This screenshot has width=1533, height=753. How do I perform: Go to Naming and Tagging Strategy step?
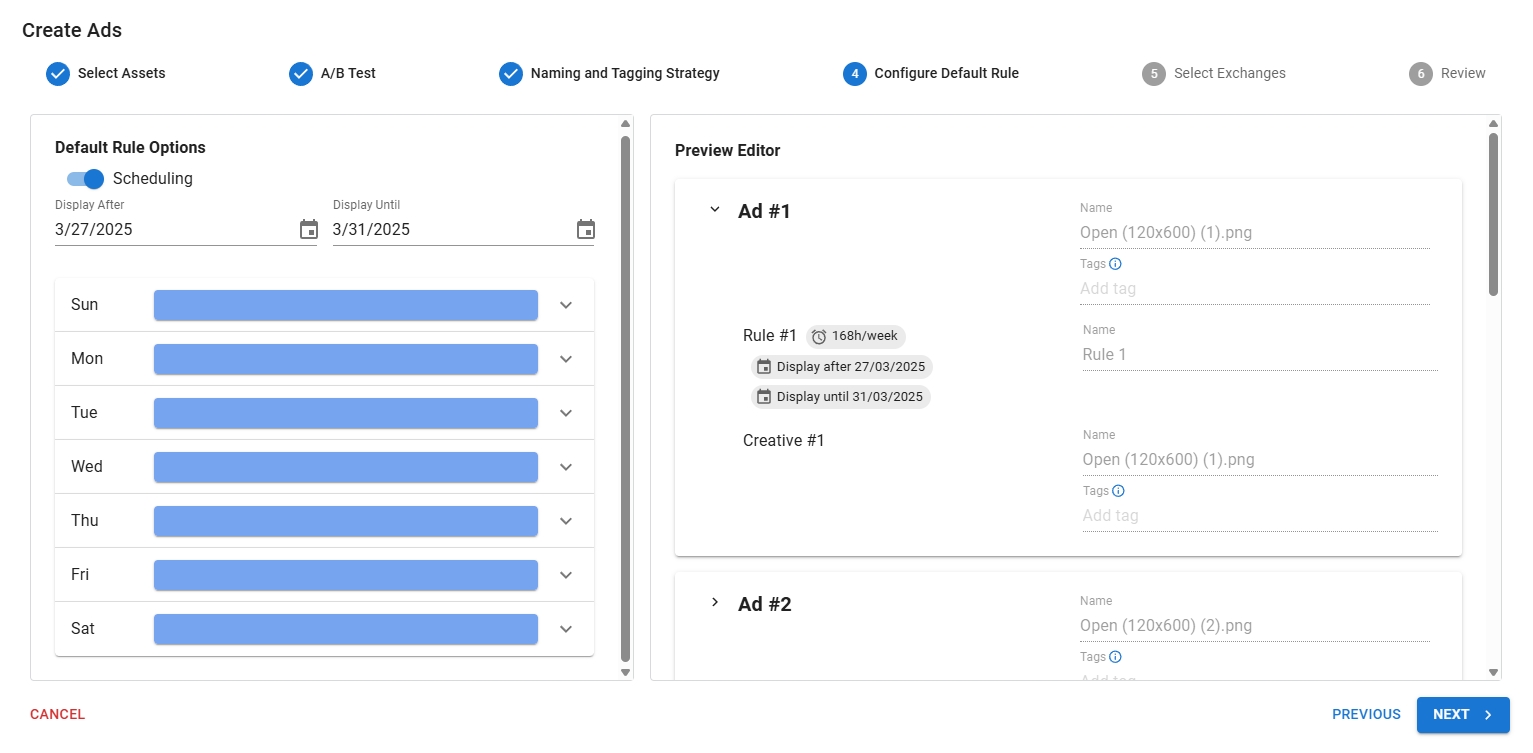(610, 74)
